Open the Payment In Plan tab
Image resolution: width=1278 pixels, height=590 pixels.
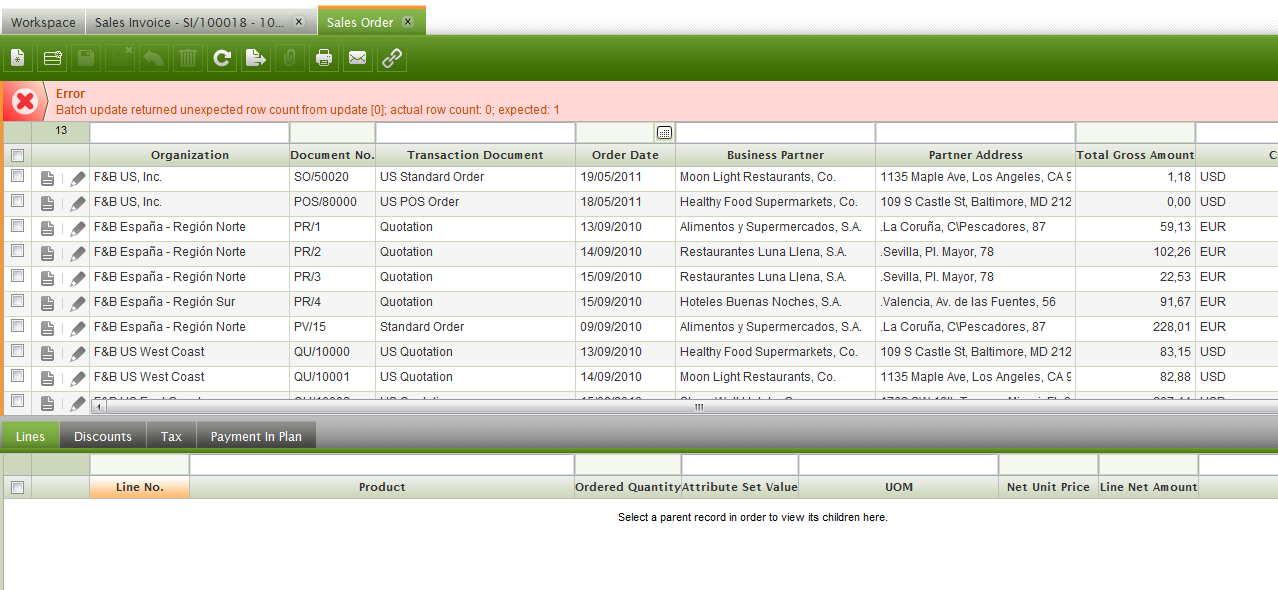click(x=256, y=436)
